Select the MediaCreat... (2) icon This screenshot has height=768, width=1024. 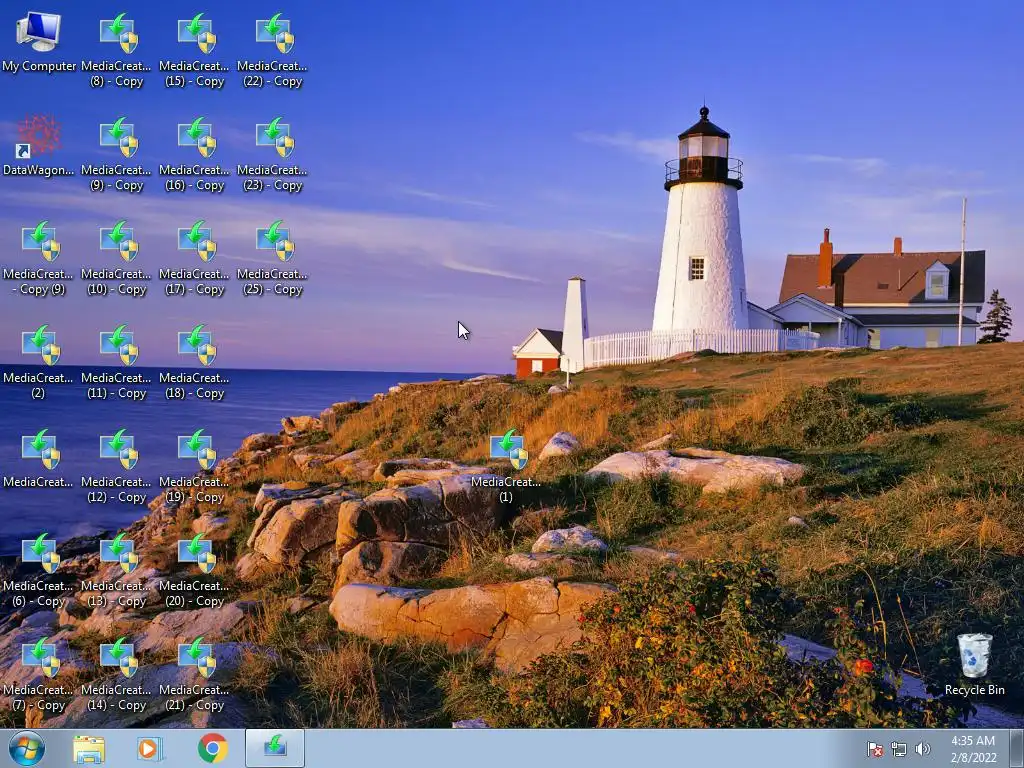[39, 361]
